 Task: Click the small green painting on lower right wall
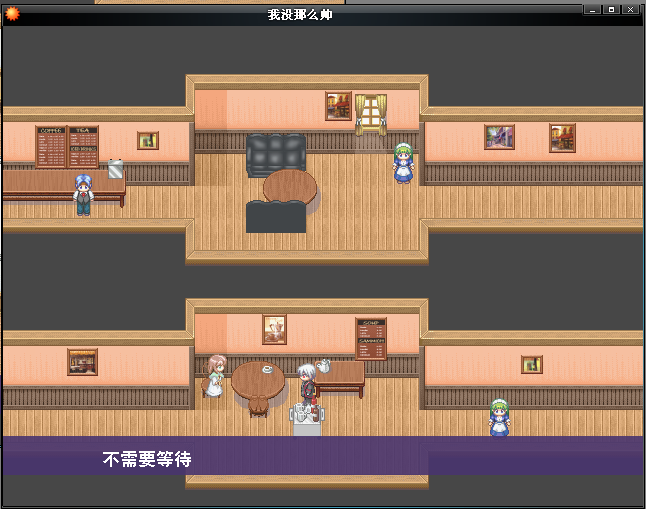coord(531,365)
